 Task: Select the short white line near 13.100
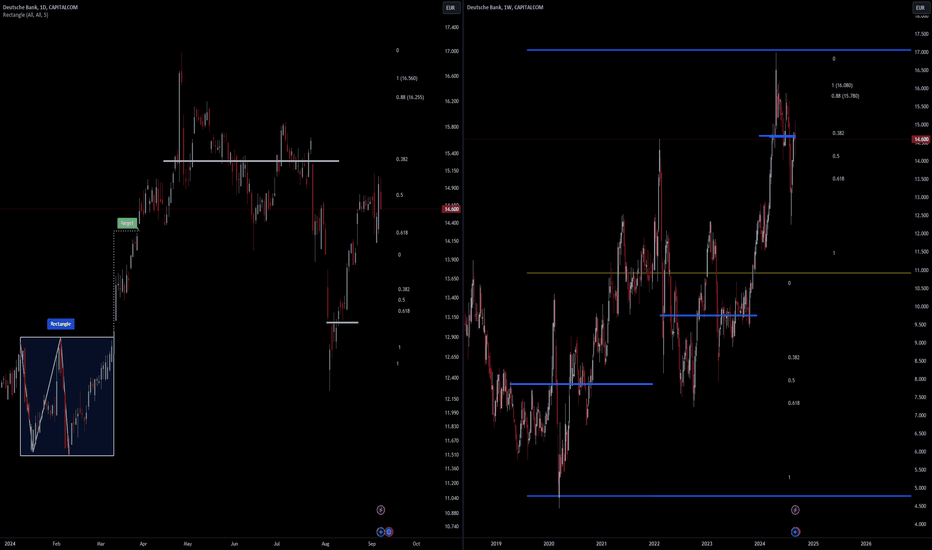tap(342, 322)
